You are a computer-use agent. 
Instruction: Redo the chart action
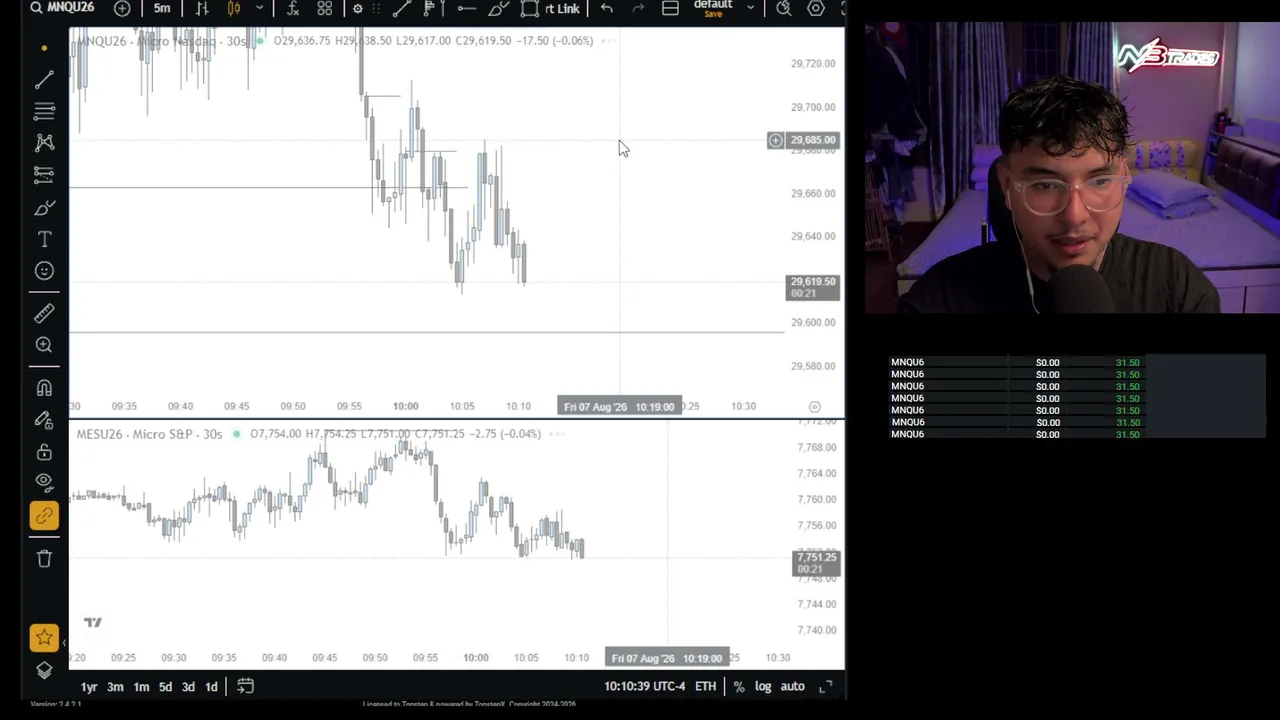(x=638, y=8)
